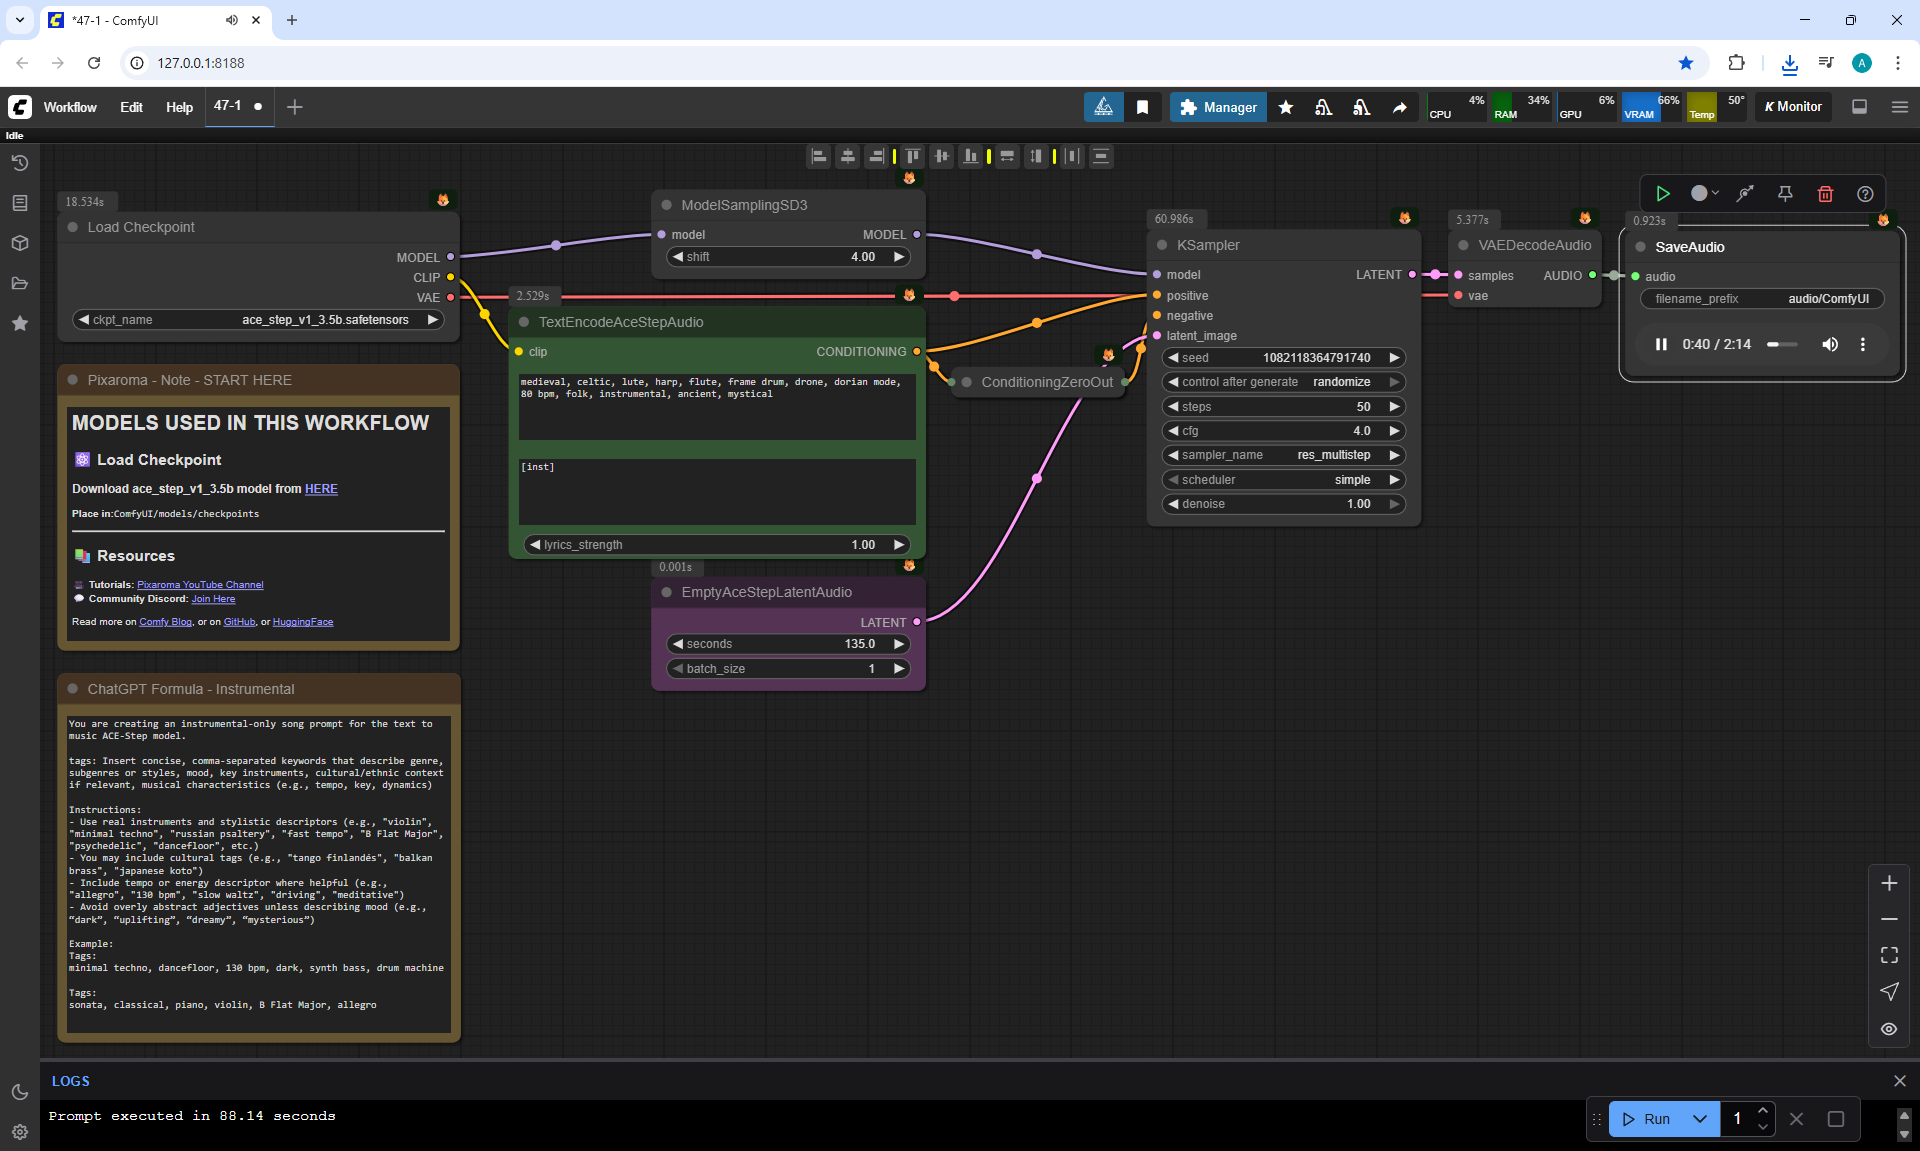Screen dimensions: 1920x1151
Task: Toggle the bottom panel icon
Action: [x=1859, y=107]
